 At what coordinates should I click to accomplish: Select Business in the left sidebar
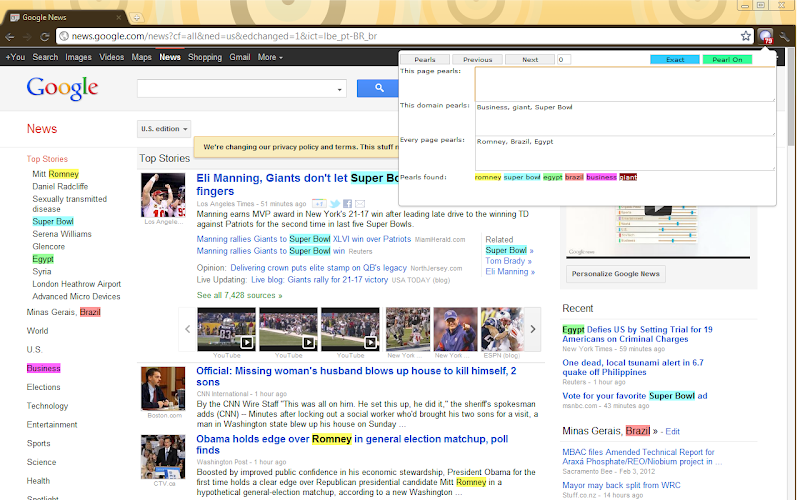(43, 368)
